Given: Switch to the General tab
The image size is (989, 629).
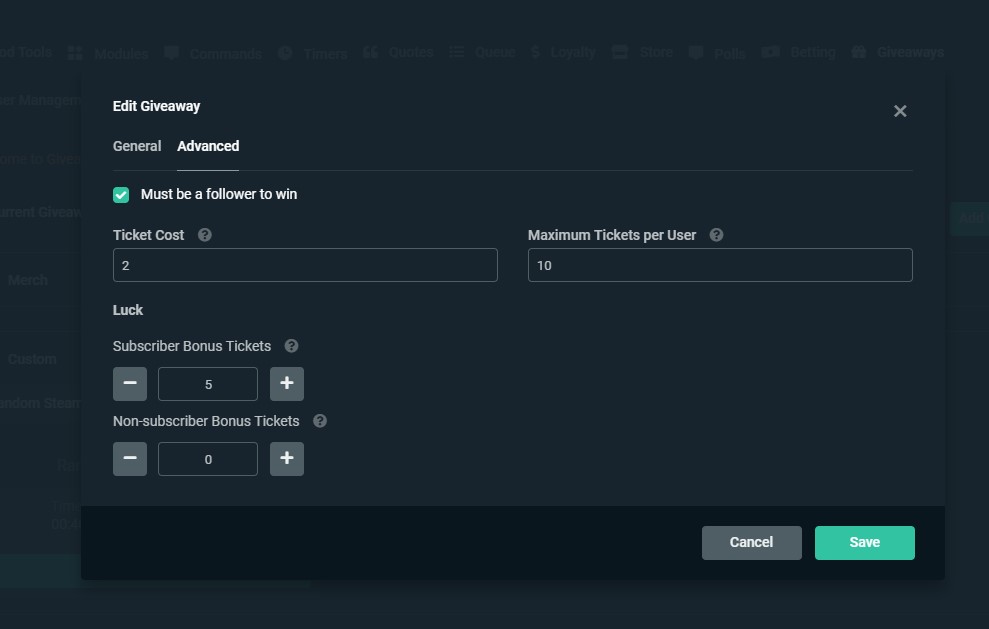Looking at the screenshot, I should pyautogui.click(x=137, y=146).
